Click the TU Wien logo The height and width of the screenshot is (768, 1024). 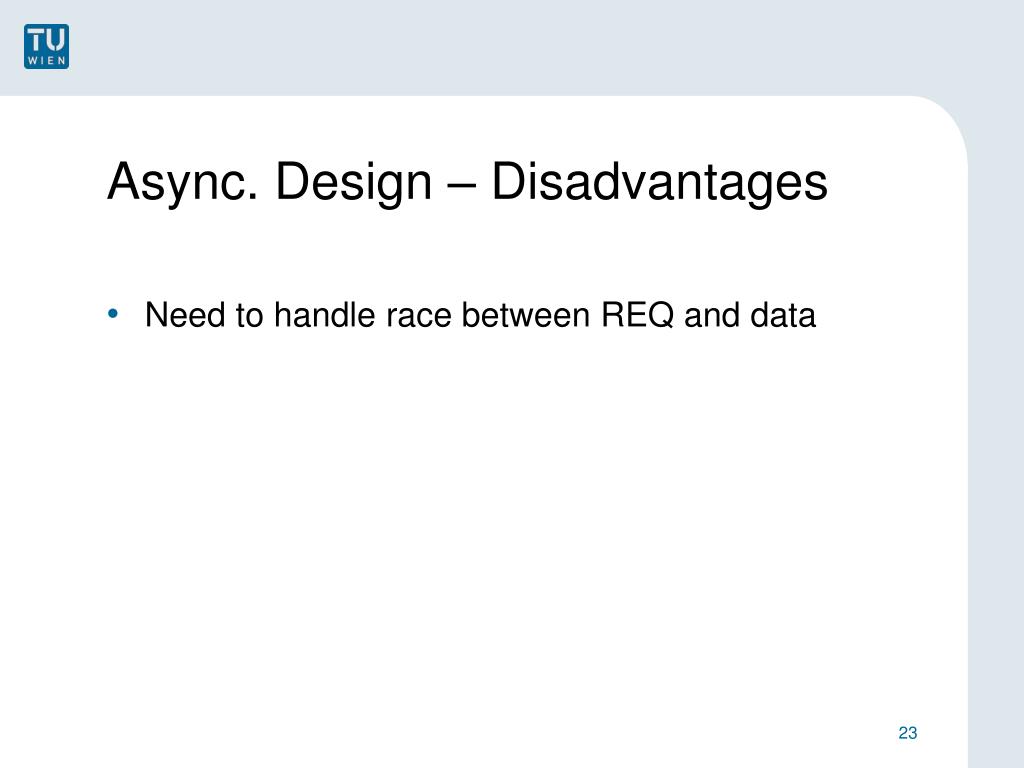46,46
